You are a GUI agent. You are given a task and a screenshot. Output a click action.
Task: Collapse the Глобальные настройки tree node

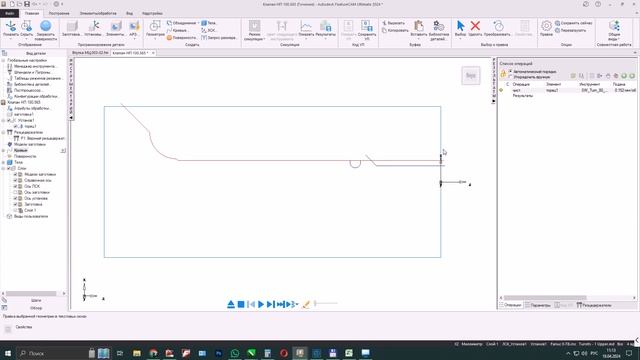[3, 60]
